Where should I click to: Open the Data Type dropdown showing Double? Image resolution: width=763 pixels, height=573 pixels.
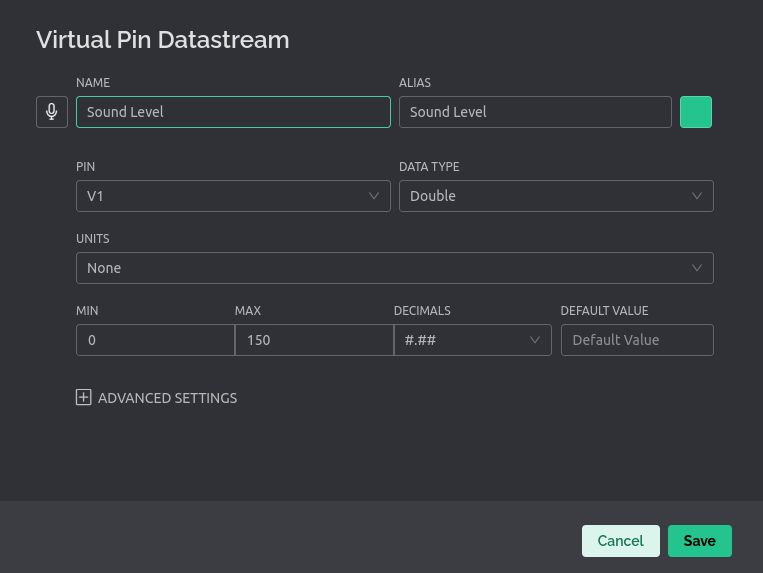click(545, 196)
